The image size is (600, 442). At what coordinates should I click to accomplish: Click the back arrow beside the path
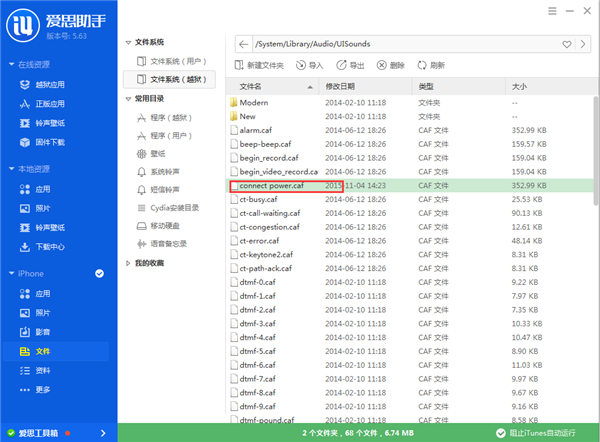243,44
